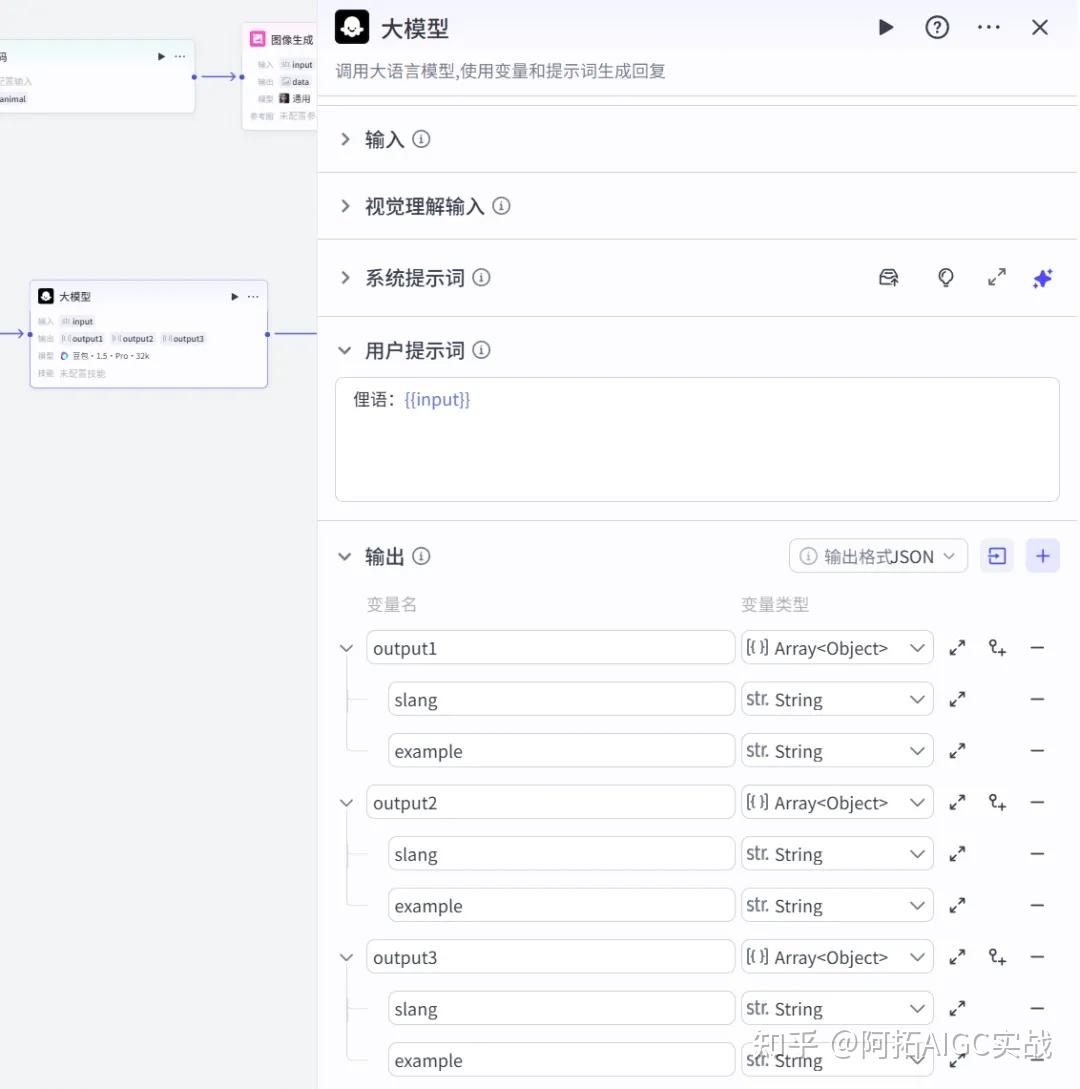Expand the 系统提示词 editor to fullscreen
The image size is (1080, 1089).
(x=996, y=278)
